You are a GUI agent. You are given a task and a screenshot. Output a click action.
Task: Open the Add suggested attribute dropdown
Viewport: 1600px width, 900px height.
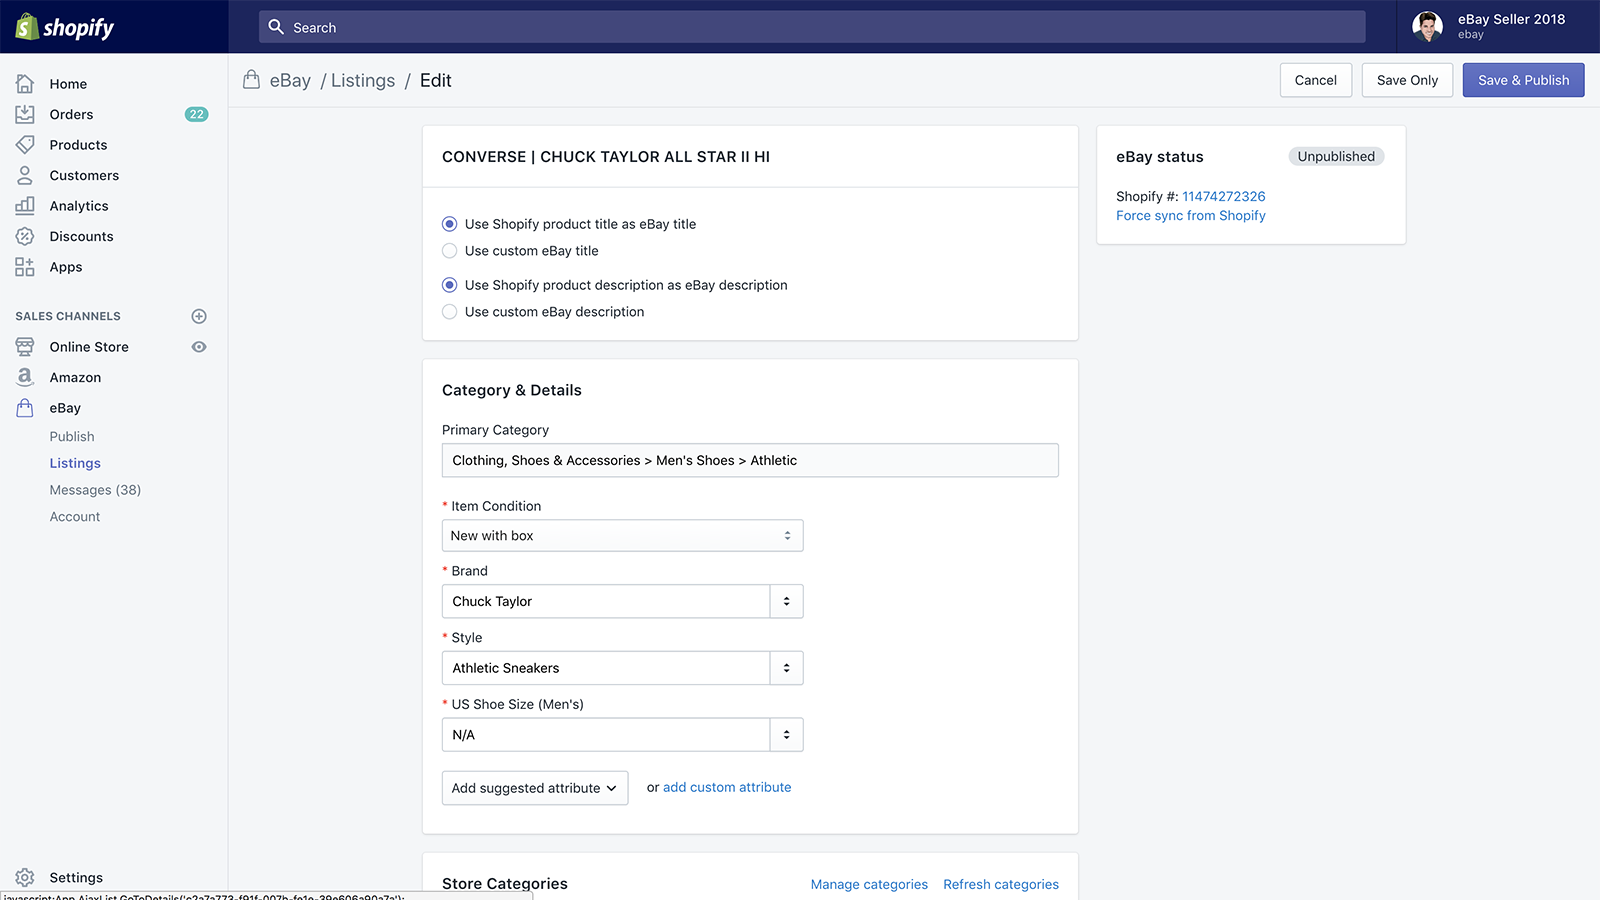tap(535, 788)
